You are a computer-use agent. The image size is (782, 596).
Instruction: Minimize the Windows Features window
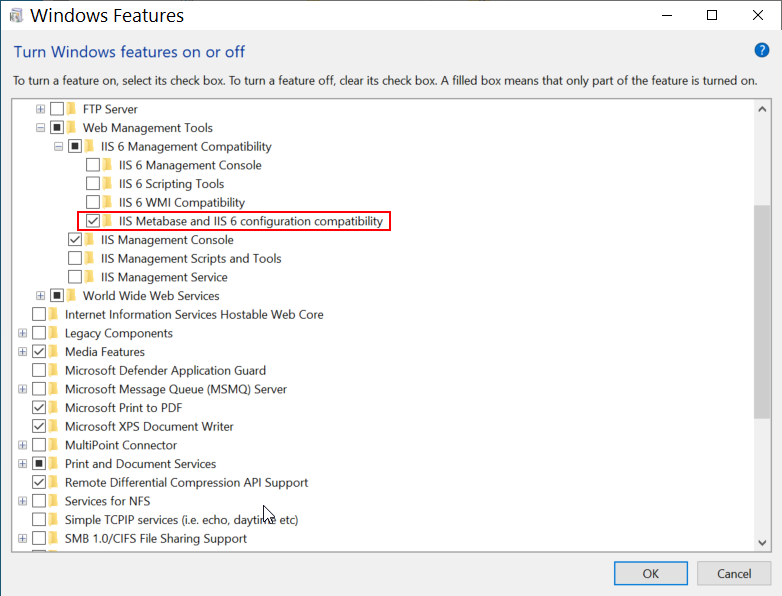pyautogui.click(x=667, y=15)
